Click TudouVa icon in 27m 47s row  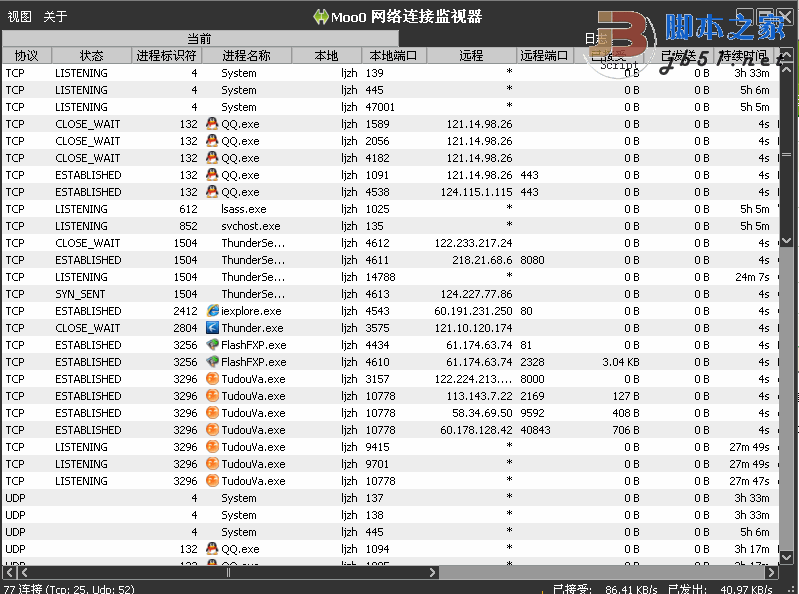(x=212, y=481)
